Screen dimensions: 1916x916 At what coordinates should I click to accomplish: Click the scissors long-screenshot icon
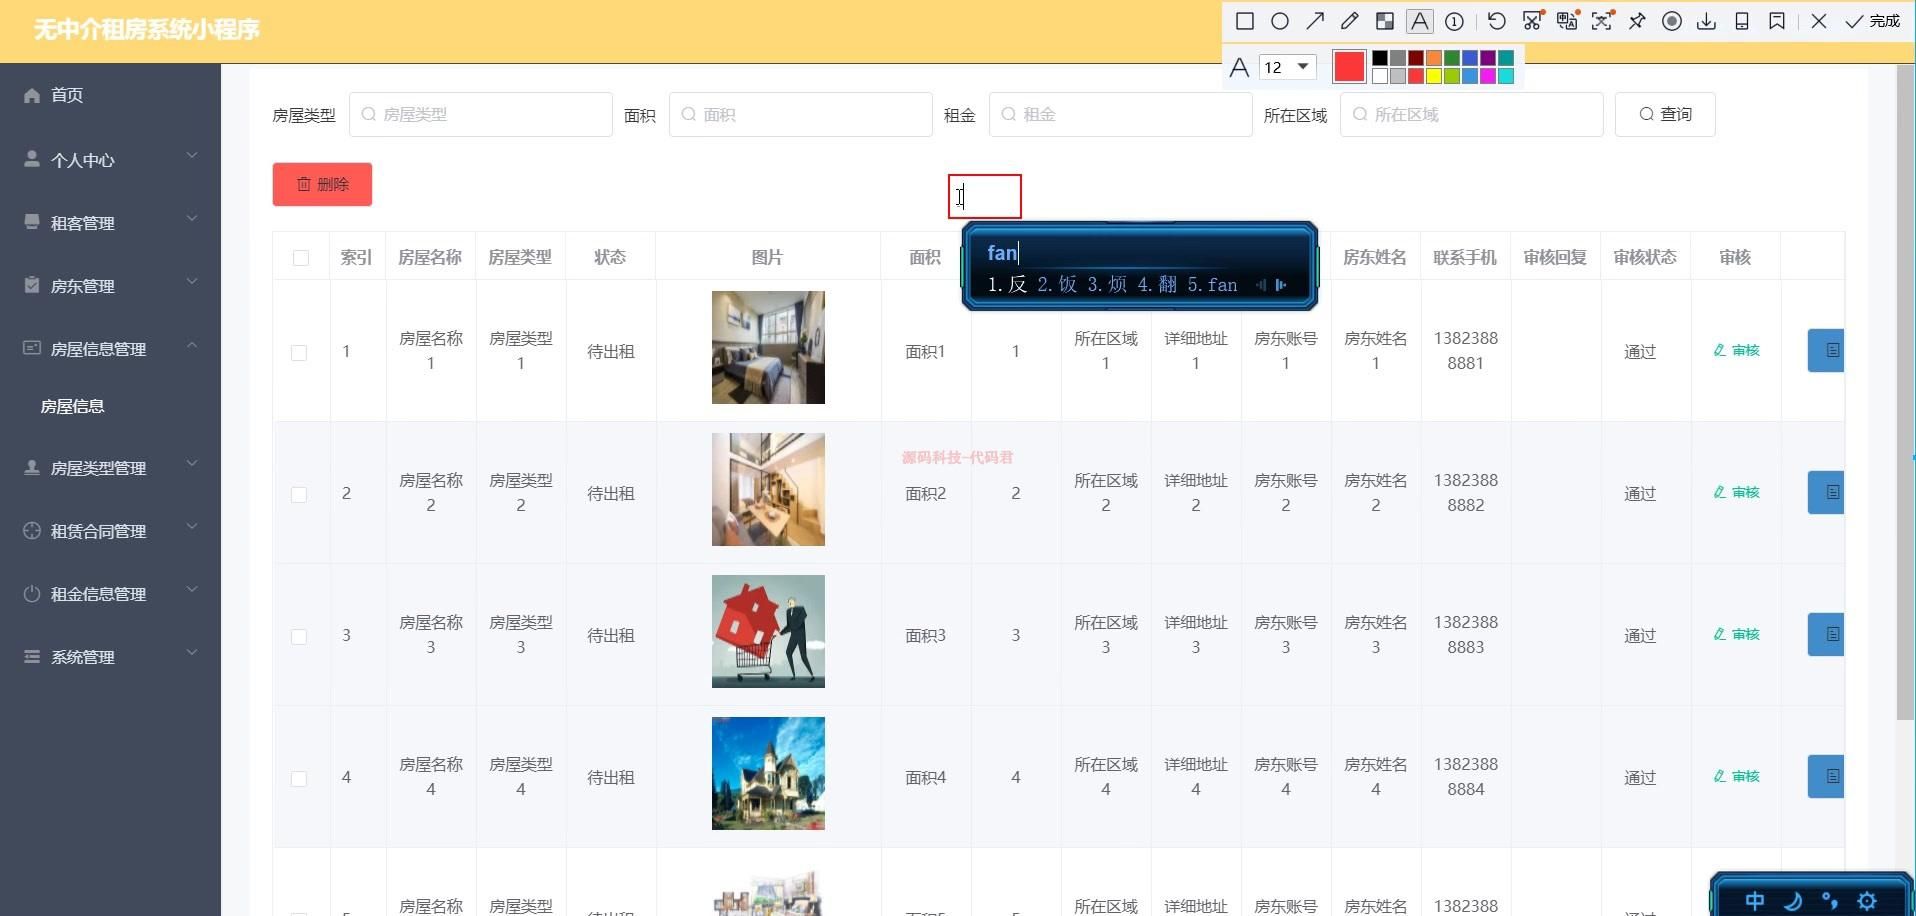(1532, 21)
